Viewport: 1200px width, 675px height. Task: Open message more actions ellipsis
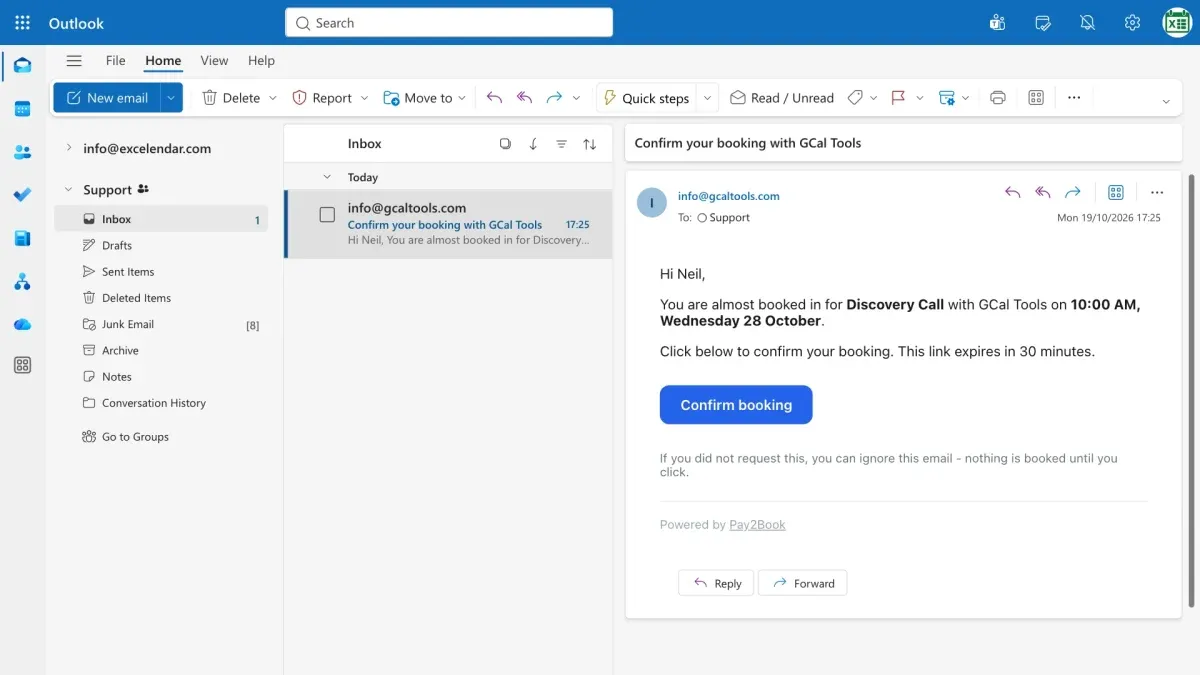point(1157,192)
